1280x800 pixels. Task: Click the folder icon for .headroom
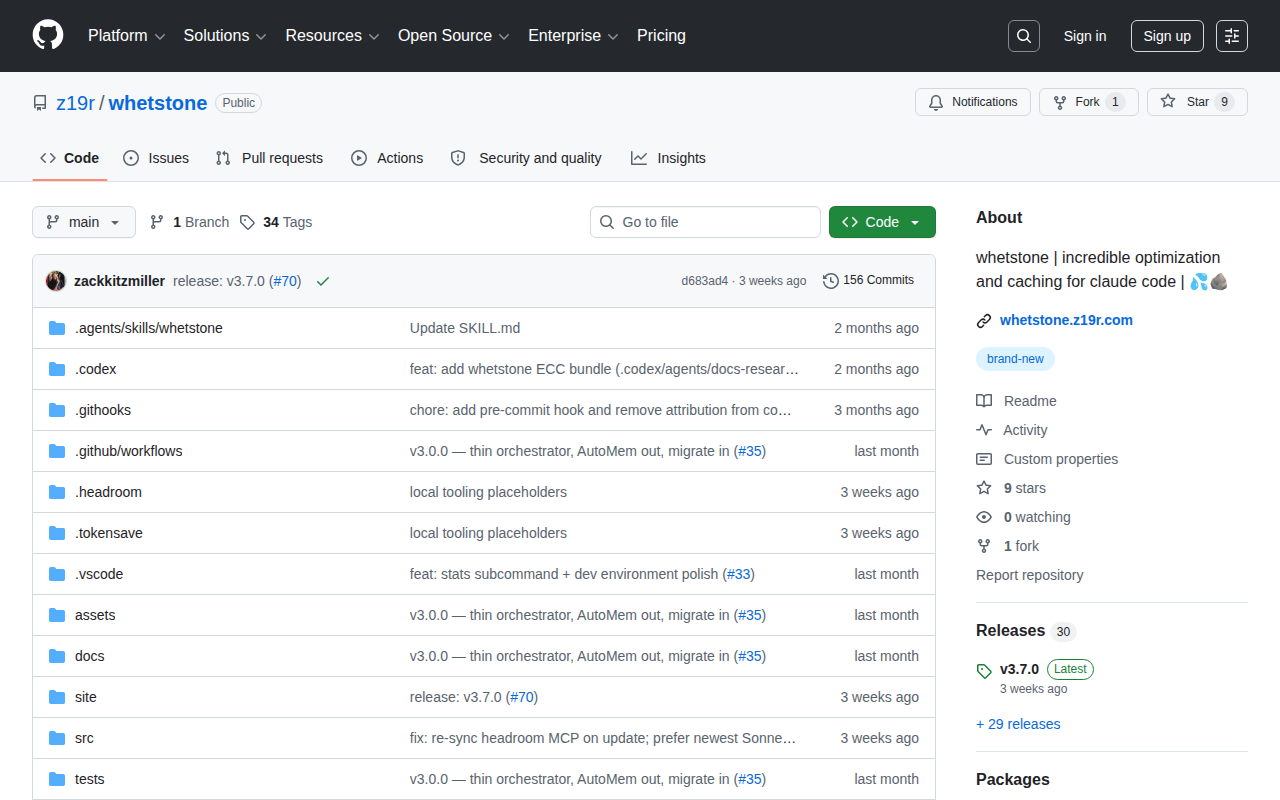pyautogui.click(x=57, y=492)
